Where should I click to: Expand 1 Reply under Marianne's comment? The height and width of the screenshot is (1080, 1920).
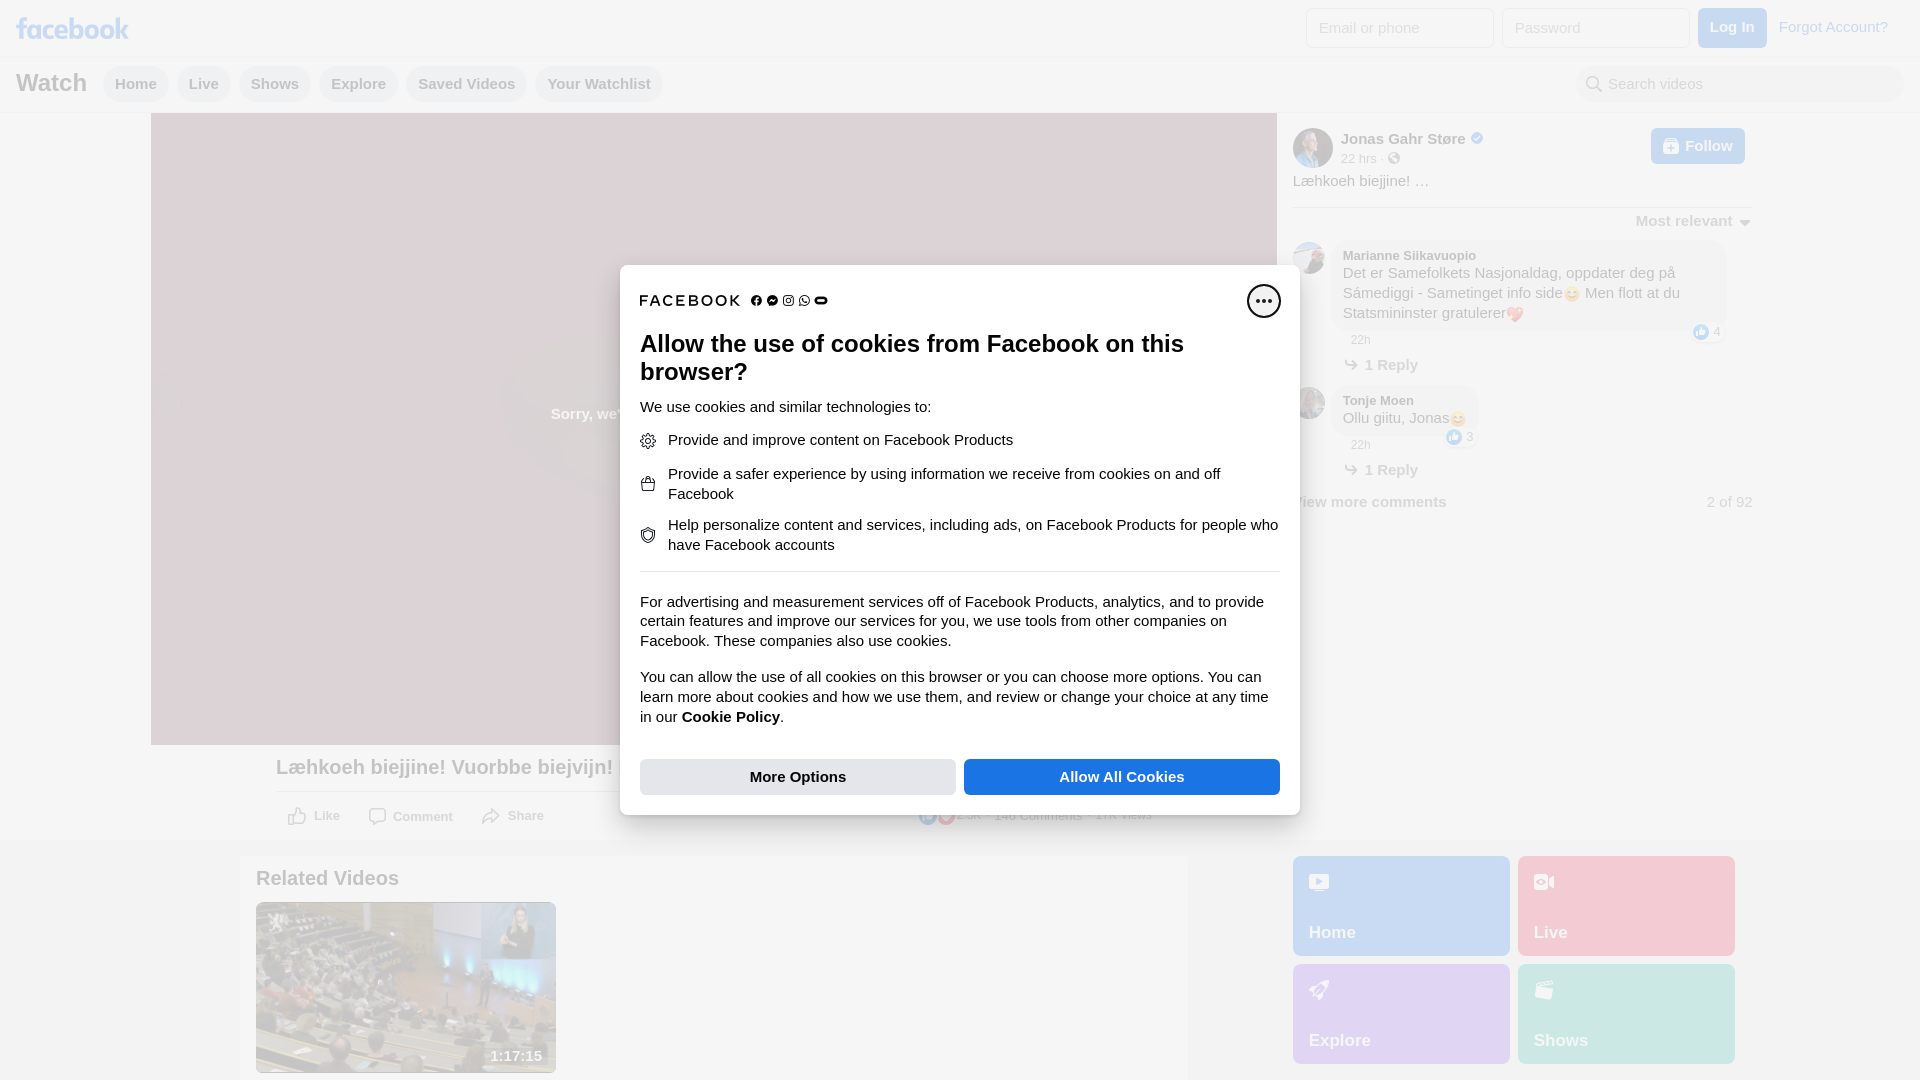[1381, 365]
